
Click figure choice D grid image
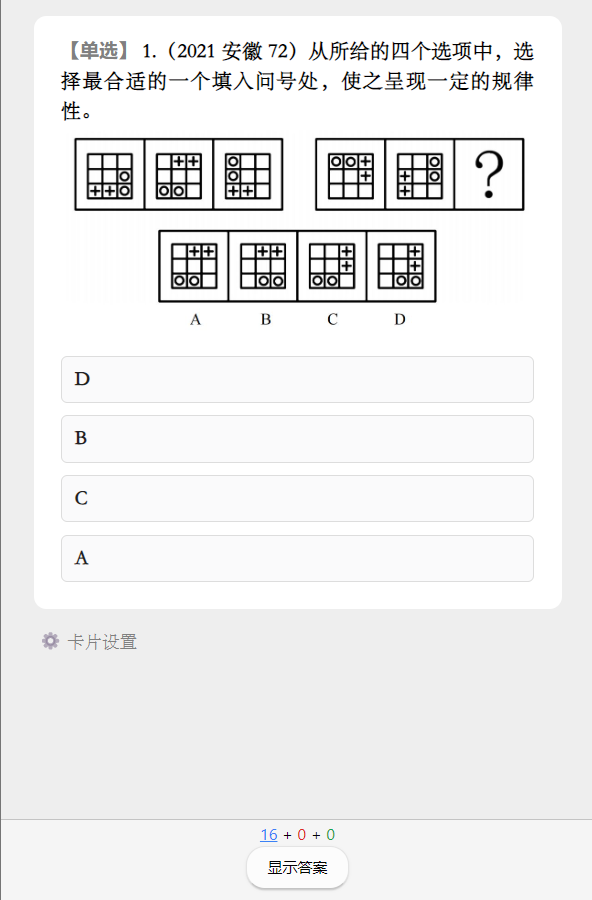[x=401, y=266]
